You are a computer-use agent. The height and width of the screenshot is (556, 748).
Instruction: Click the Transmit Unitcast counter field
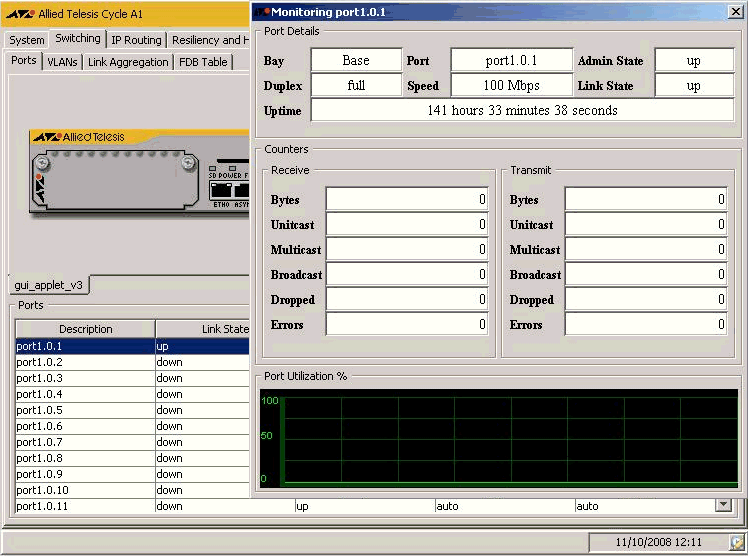pos(646,224)
